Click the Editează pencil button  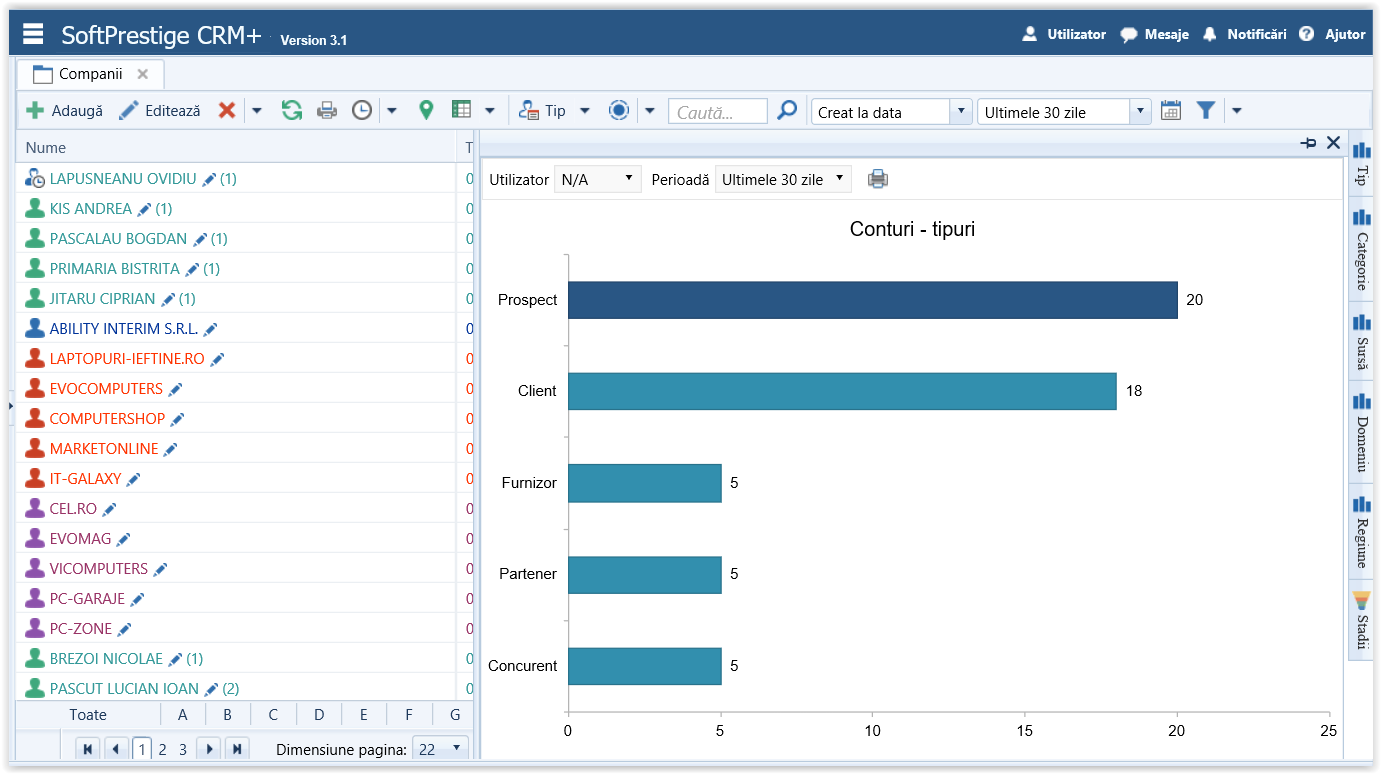coord(160,111)
